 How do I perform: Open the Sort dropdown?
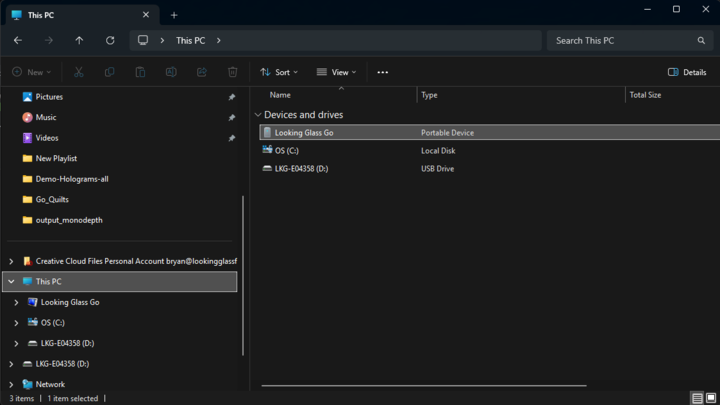(279, 72)
